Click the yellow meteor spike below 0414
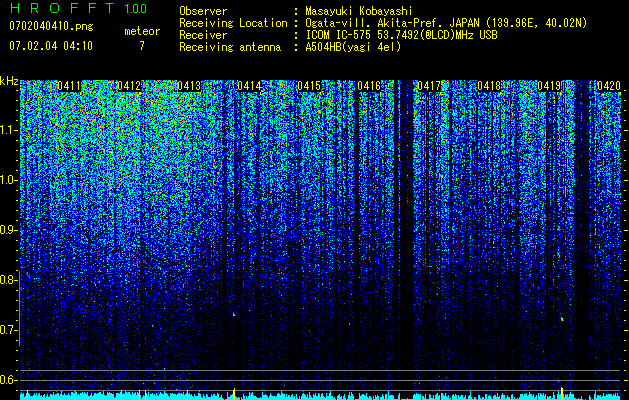The width and height of the screenshot is (629, 400). 234,393
